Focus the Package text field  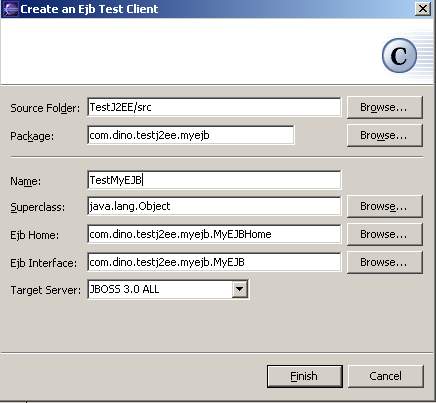tap(191, 135)
